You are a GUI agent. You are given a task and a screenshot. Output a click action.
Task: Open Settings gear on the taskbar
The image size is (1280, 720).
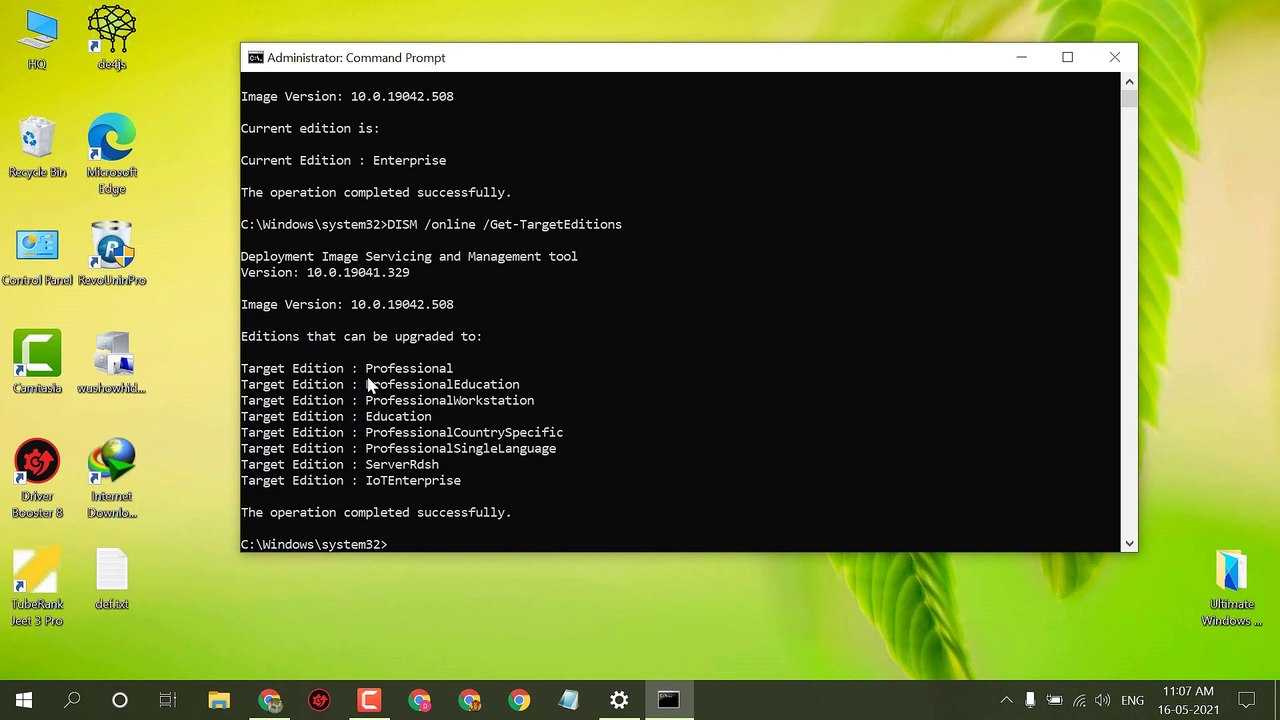[619, 700]
